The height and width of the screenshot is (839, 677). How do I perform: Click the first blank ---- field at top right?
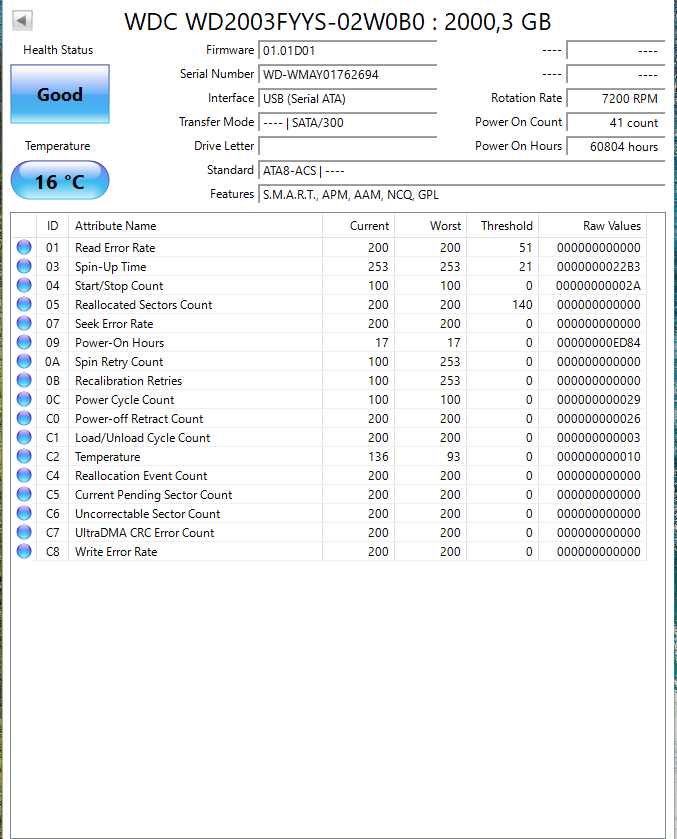point(615,50)
